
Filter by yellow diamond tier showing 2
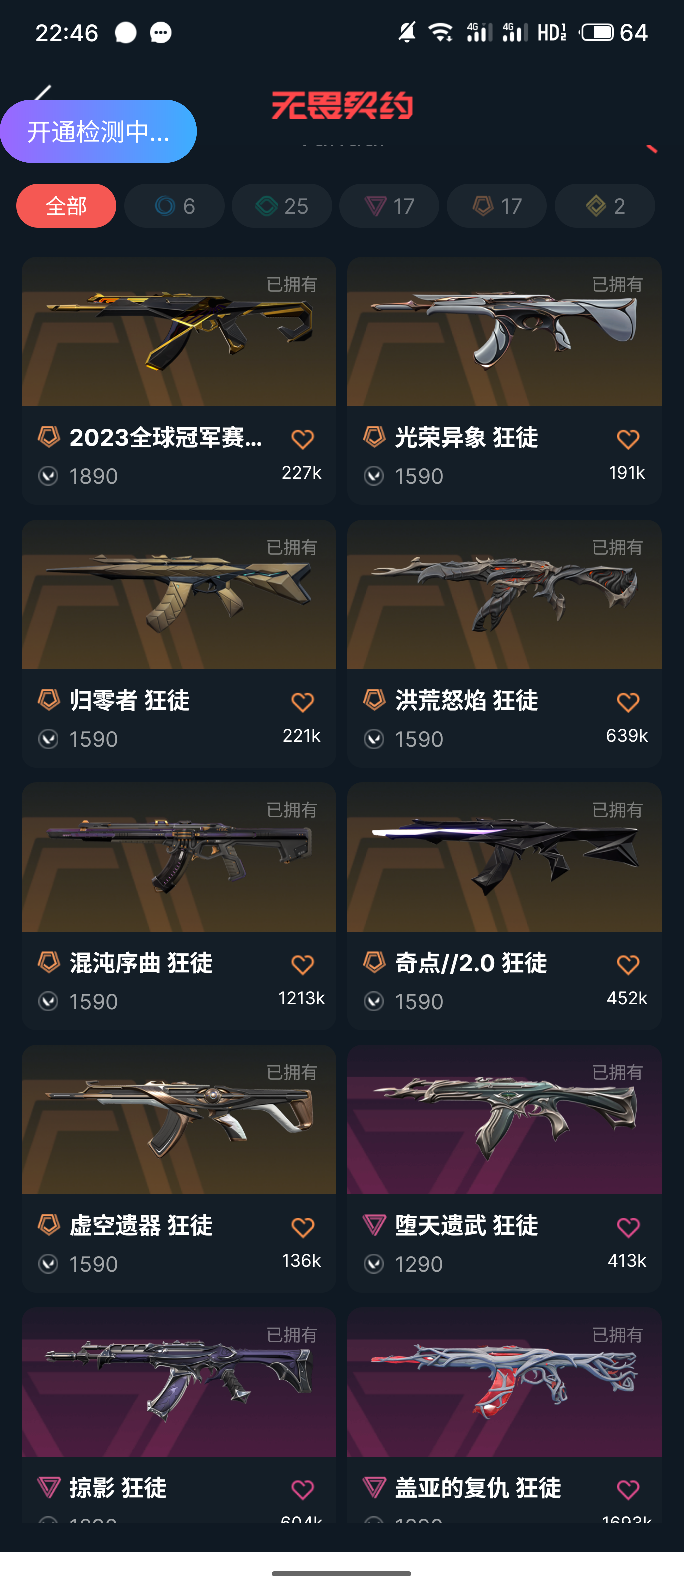tap(605, 206)
